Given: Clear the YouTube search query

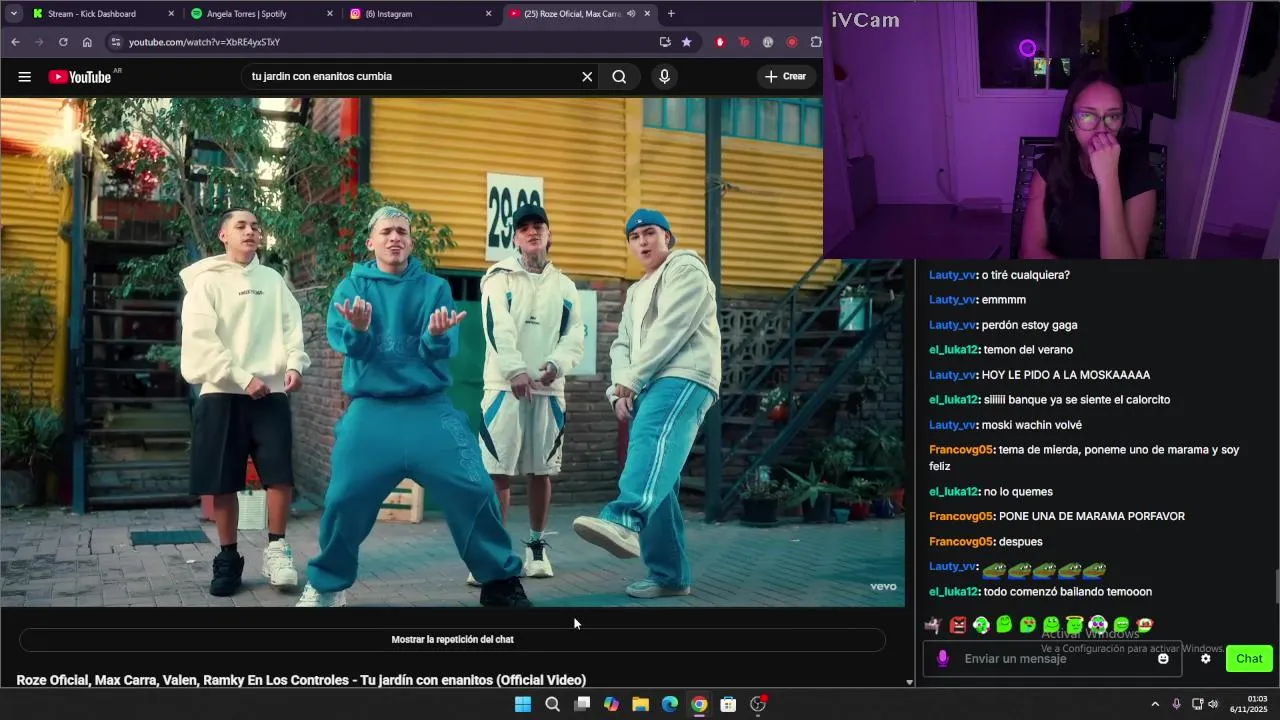Looking at the screenshot, I should click(x=587, y=77).
